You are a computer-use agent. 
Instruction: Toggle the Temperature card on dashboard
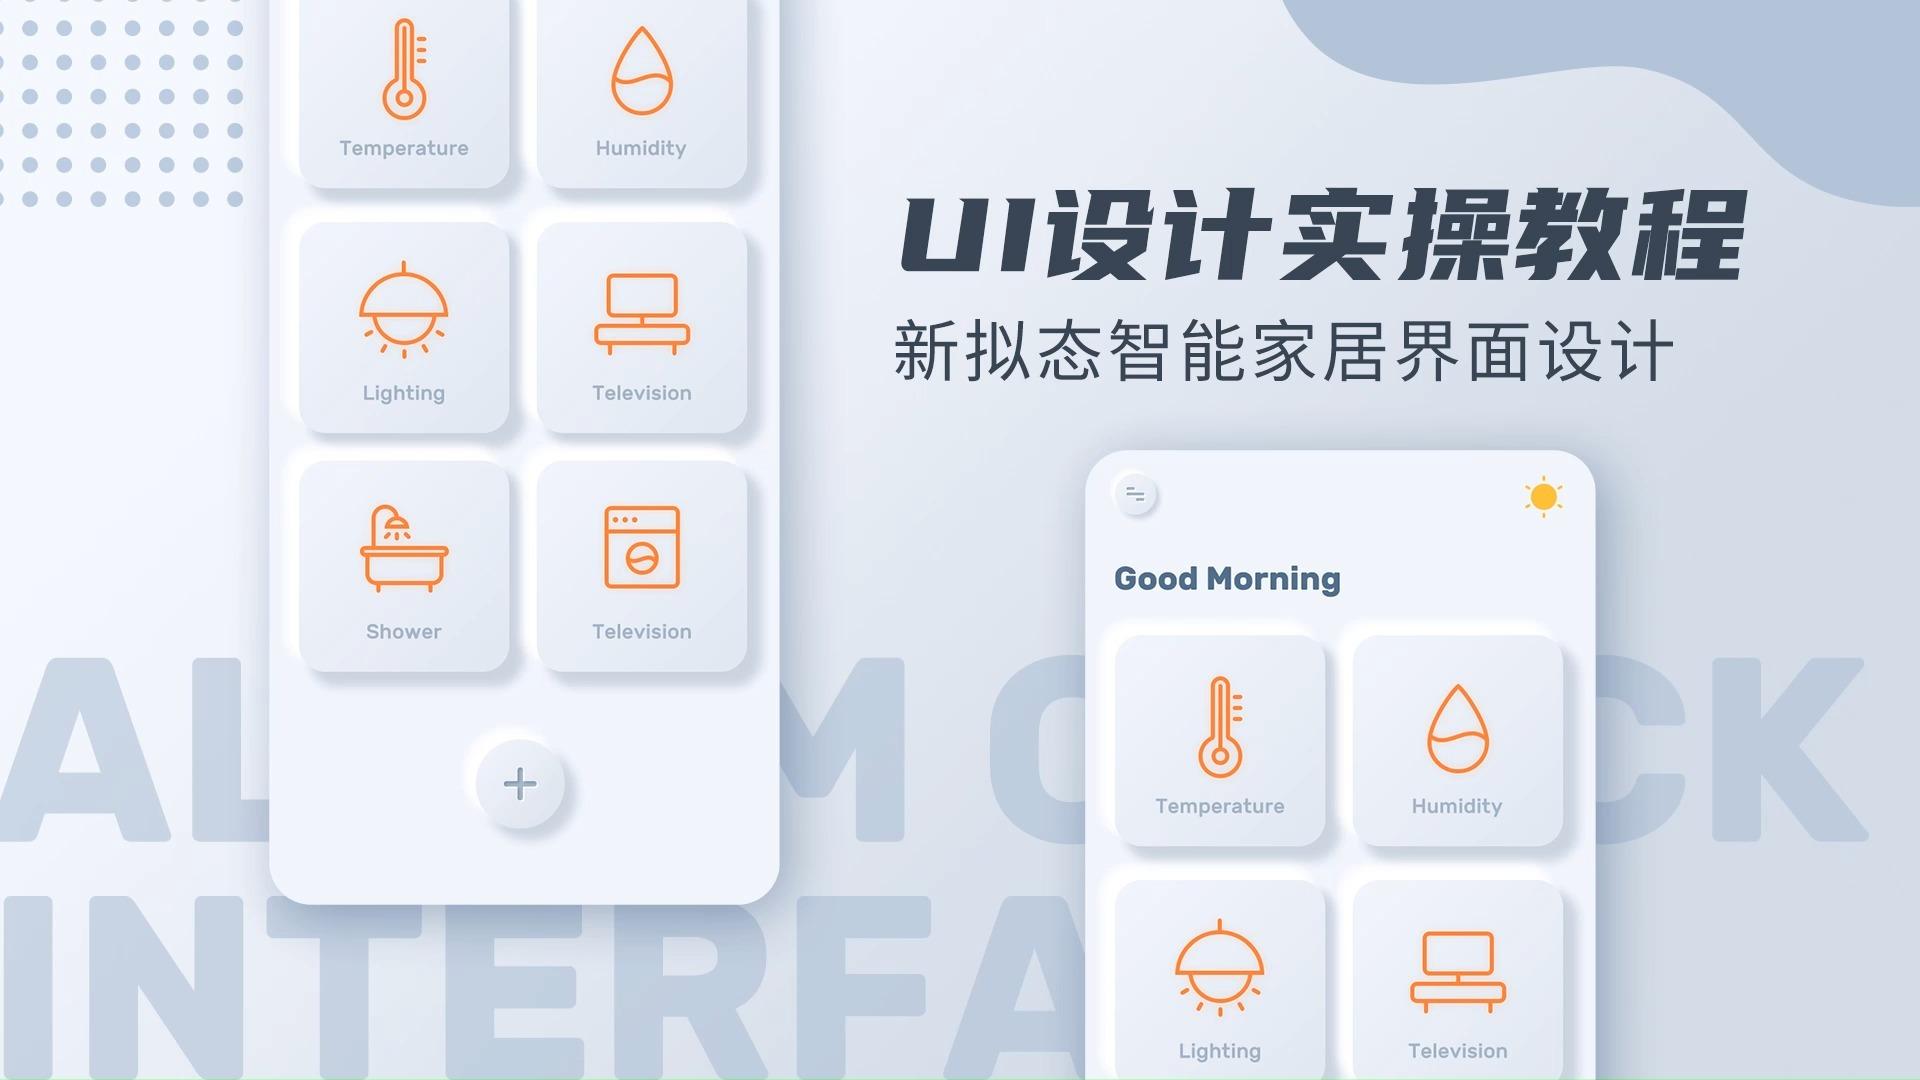[x=1216, y=736]
